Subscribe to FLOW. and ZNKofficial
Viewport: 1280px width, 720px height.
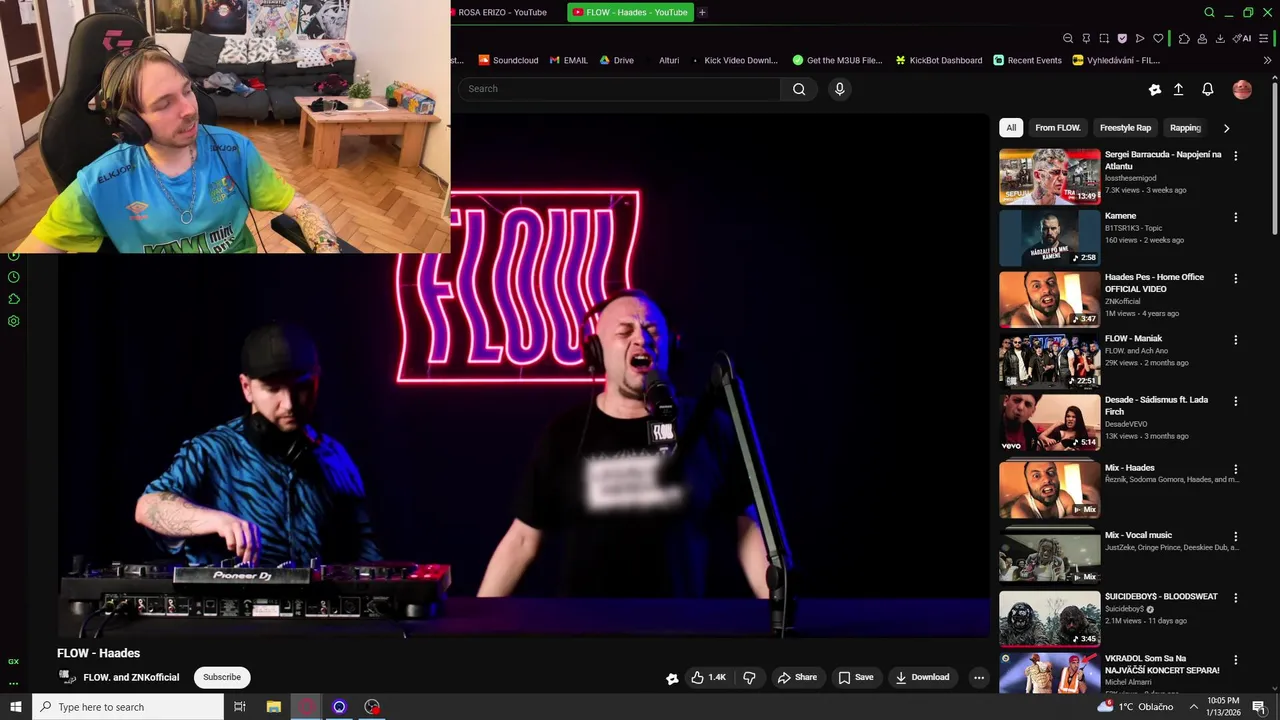222,677
